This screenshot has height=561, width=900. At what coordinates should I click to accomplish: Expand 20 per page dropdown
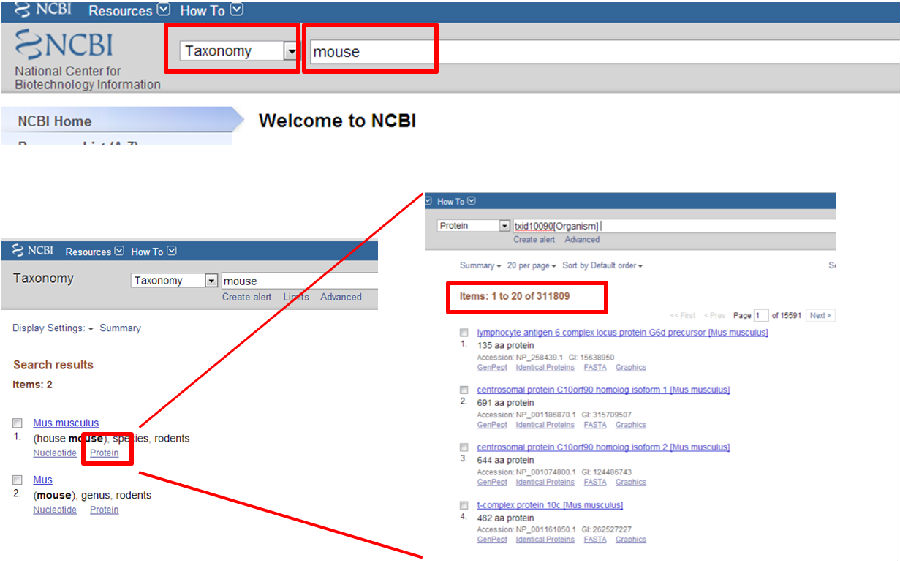(x=532, y=265)
